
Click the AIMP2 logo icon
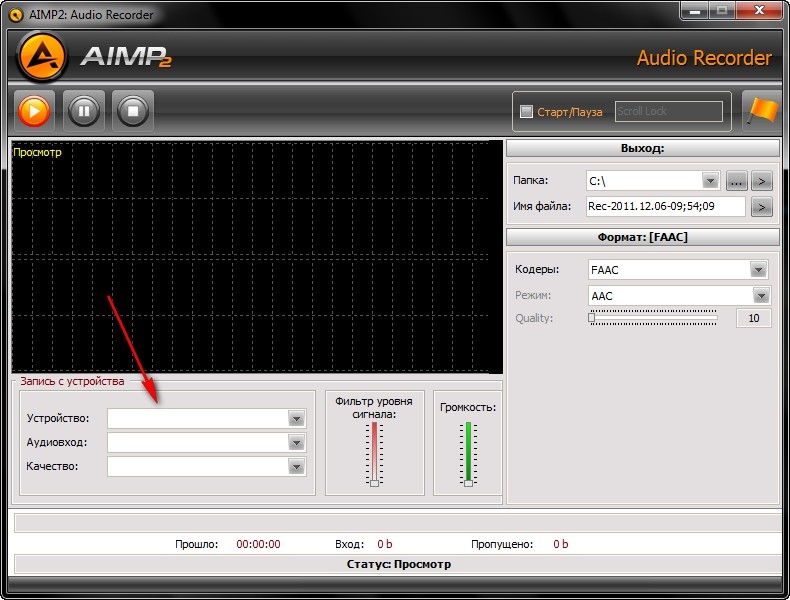click(x=42, y=57)
